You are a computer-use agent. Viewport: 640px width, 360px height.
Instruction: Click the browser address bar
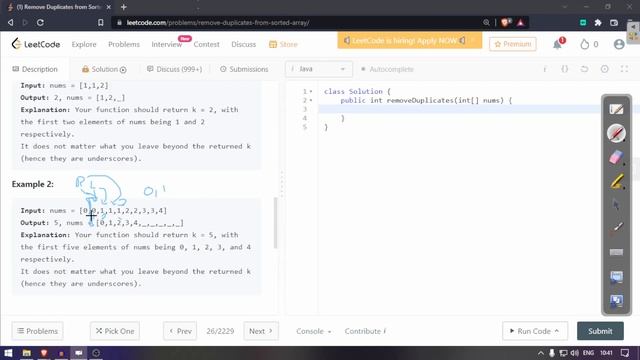pos(296,22)
